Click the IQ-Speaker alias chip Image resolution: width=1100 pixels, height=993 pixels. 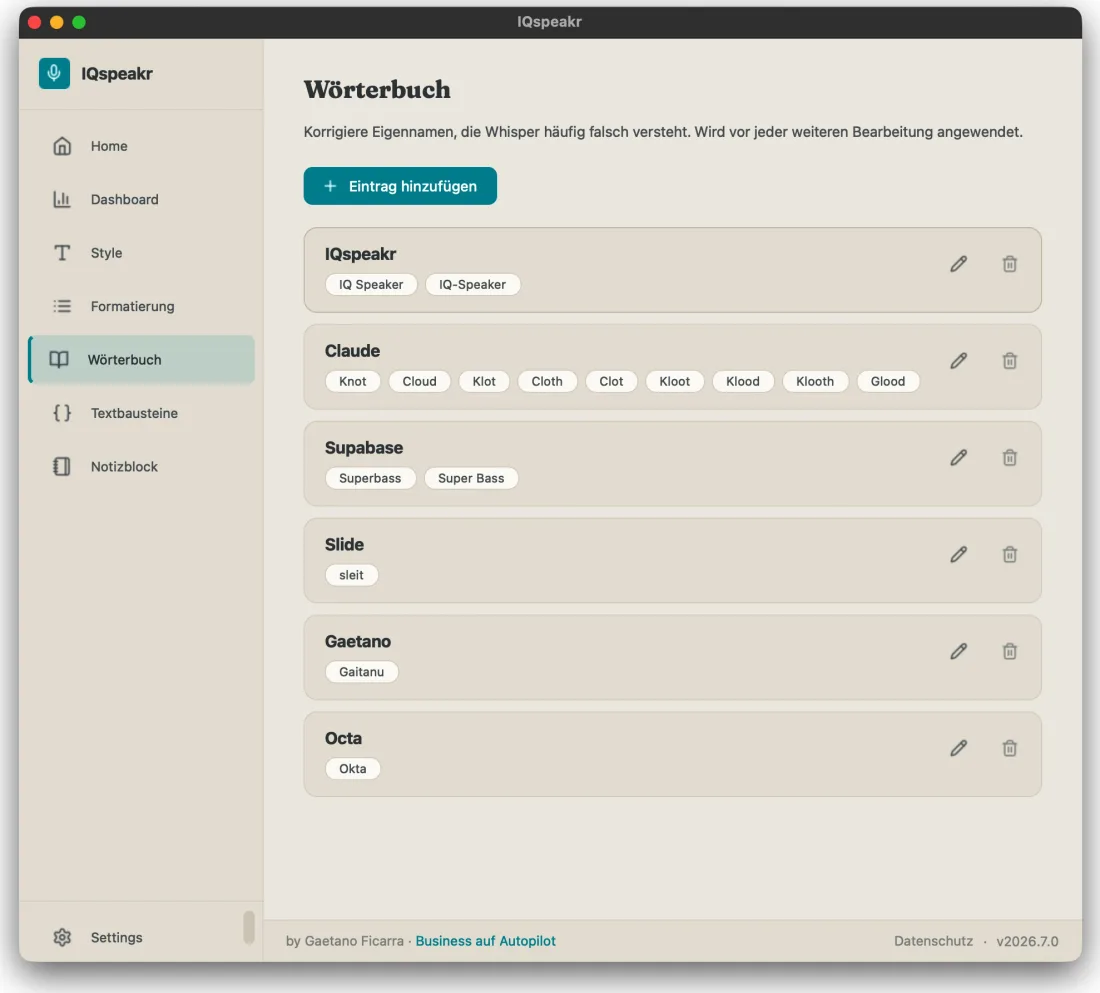(472, 284)
